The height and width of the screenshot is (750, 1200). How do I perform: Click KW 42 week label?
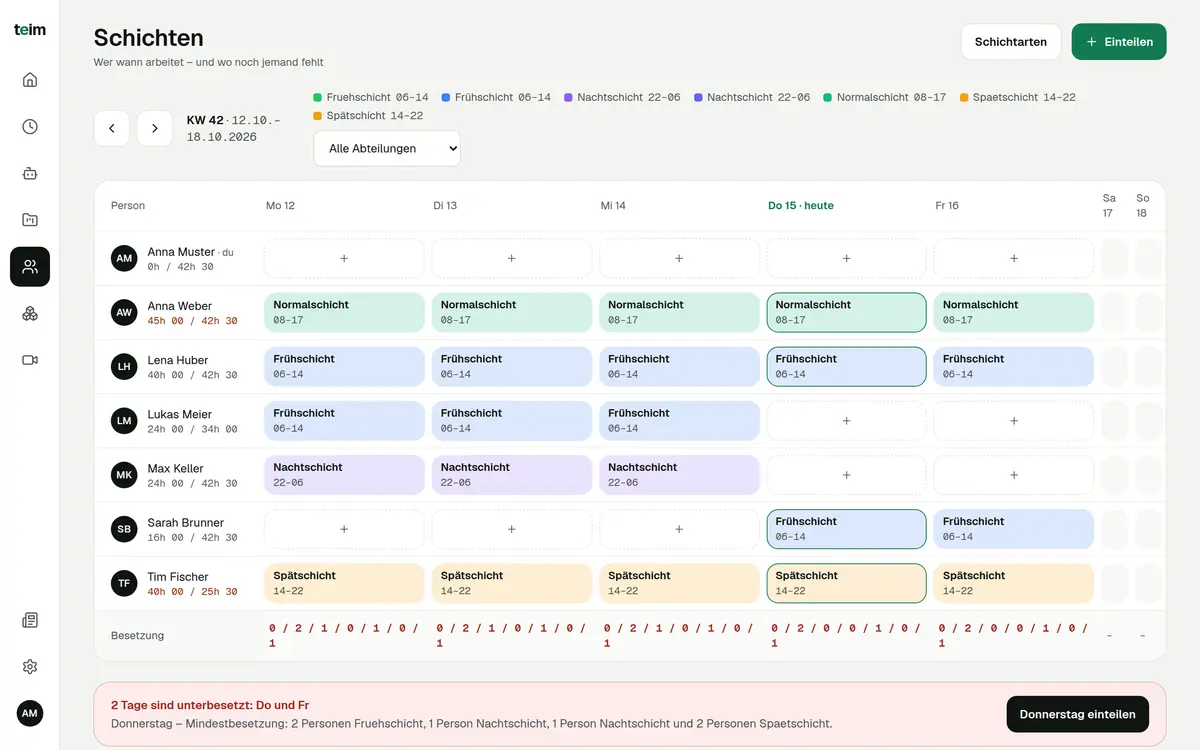pyautogui.click(x=205, y=120)
